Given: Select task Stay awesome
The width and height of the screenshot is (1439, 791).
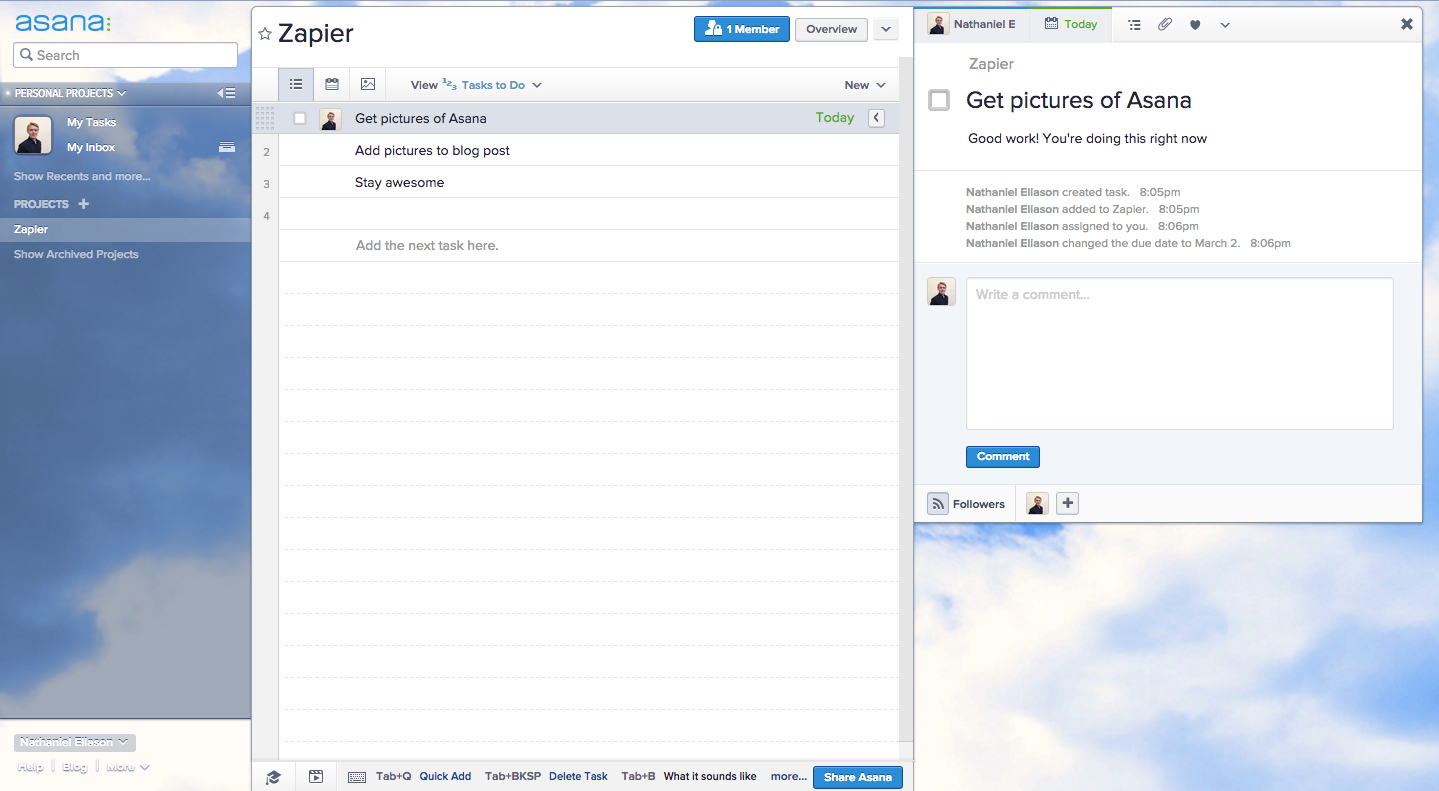Looking at the screenshot, I should (399, 182).
